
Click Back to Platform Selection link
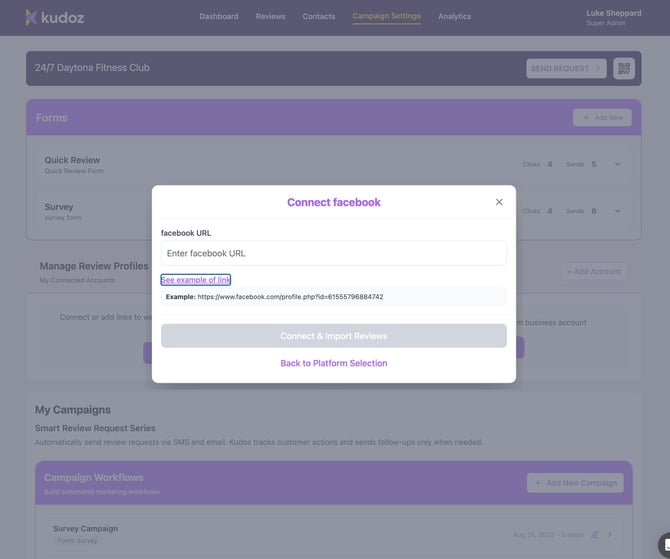tap(334, 363)
